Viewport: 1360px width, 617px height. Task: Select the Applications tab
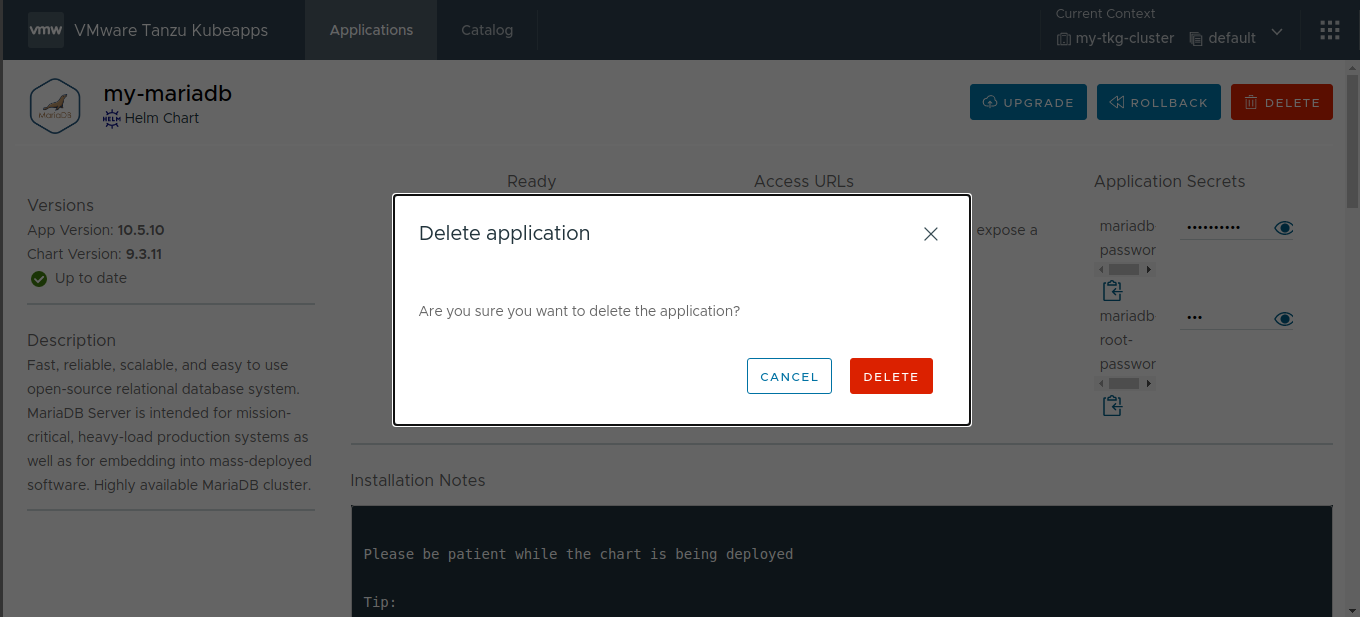pyautogui.click(x=371, y=30)
